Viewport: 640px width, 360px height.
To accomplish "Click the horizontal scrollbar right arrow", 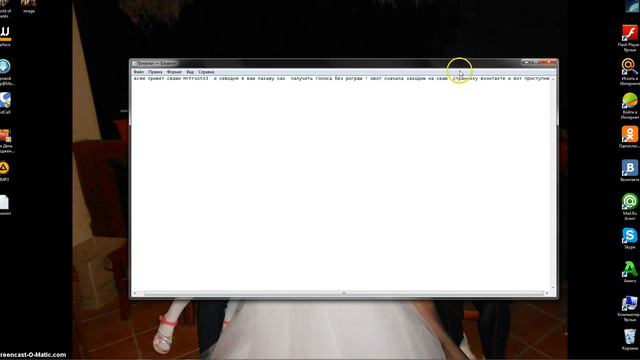I will [x=547, y=293].
